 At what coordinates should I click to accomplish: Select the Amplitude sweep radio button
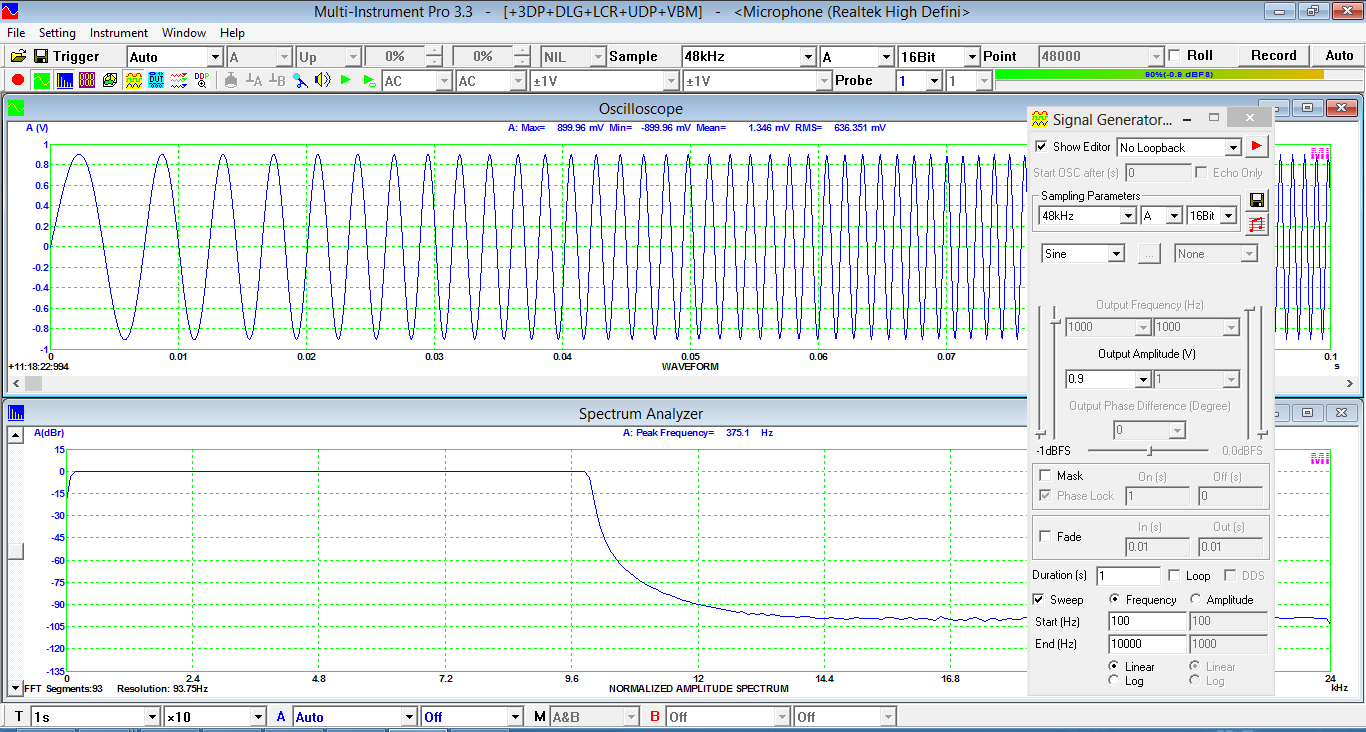[x=1195, y=600]
